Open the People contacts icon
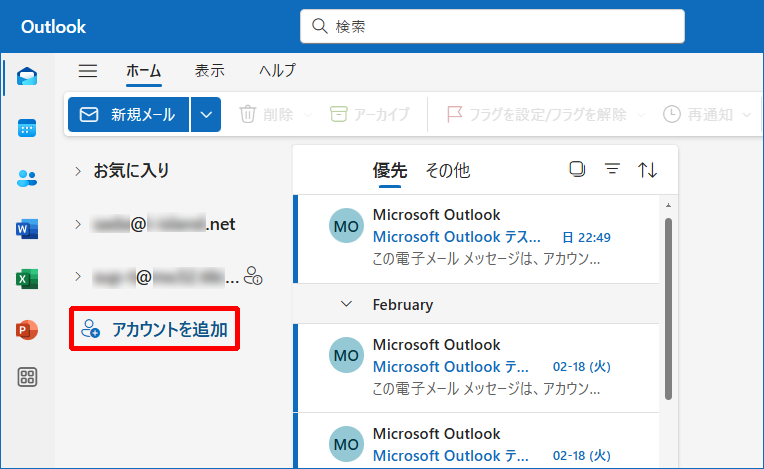 coord(27,179)
